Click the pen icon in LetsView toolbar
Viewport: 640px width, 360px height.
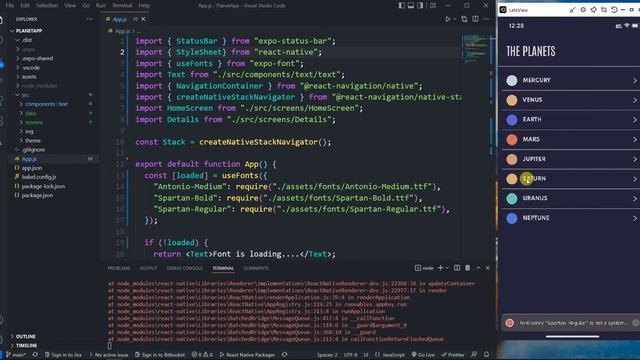pyautogui.click(x=573, y=10)
